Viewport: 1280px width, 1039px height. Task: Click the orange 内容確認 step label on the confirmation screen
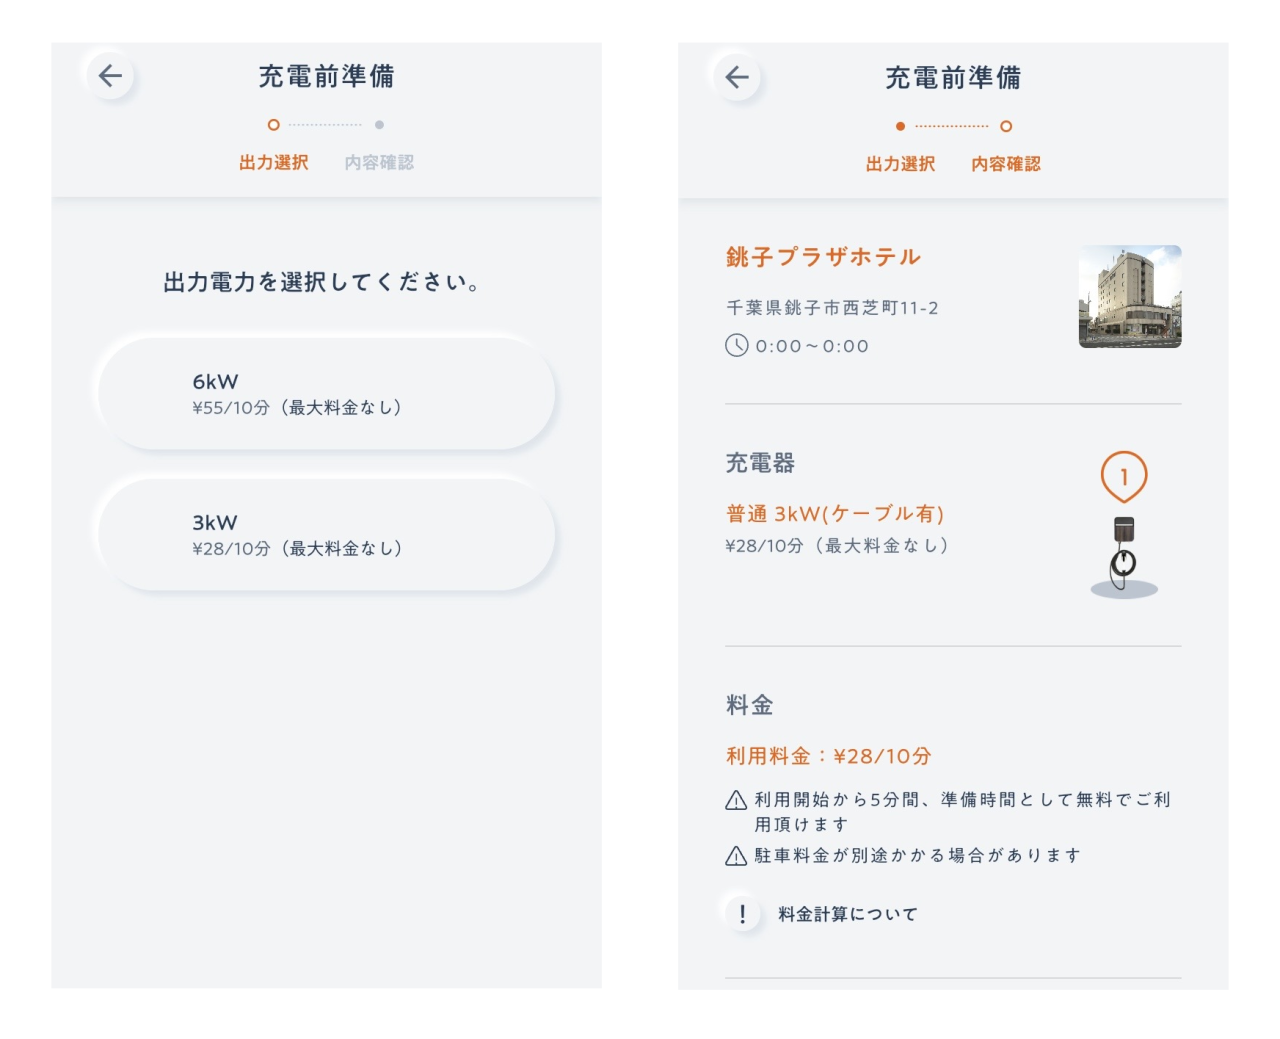click(1005, 164)
